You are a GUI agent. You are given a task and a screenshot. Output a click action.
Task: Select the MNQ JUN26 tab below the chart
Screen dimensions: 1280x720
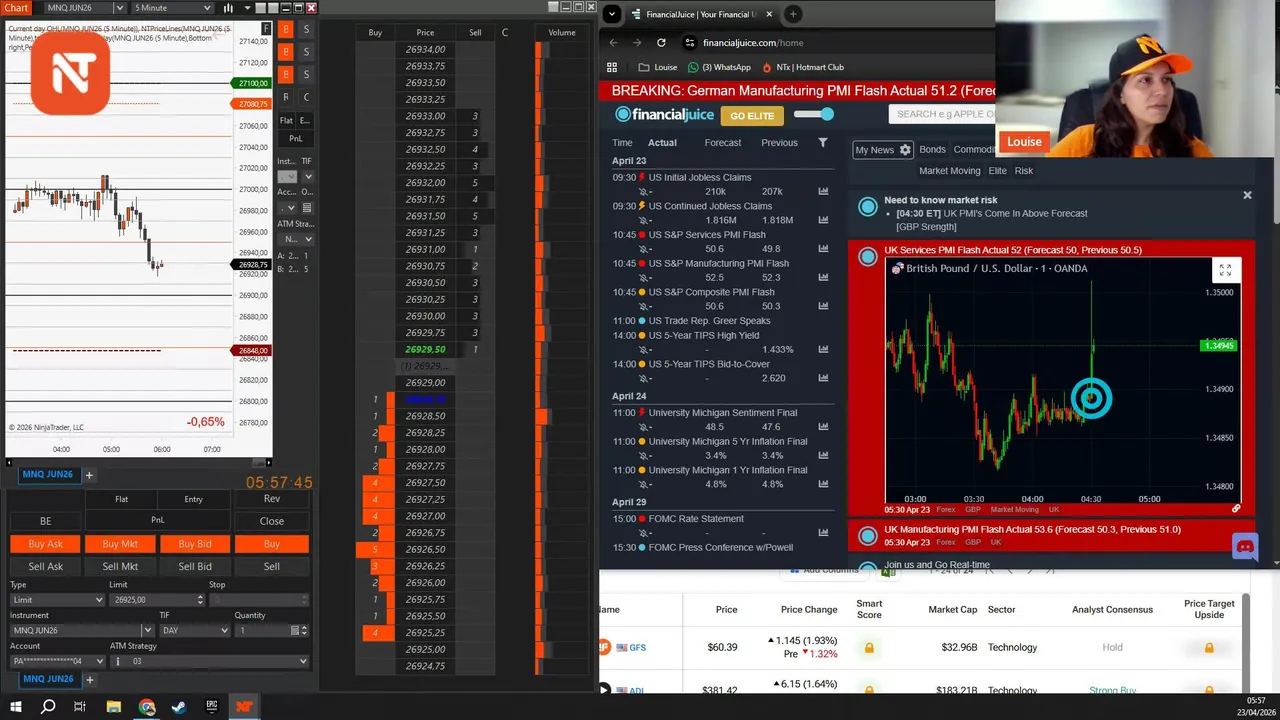[x=48, y=475]
